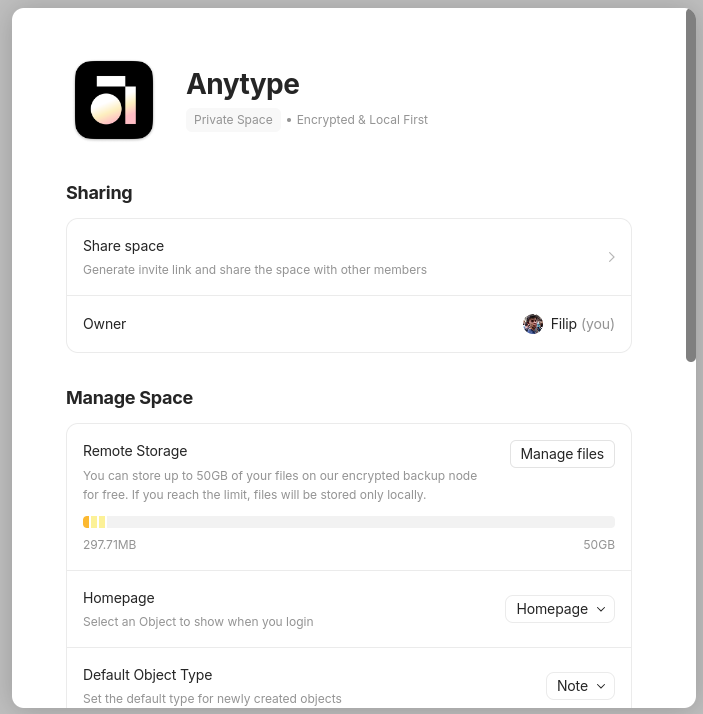Click 'Generate invite link' description text
The image size is (703, 714).
pos(255,270)
